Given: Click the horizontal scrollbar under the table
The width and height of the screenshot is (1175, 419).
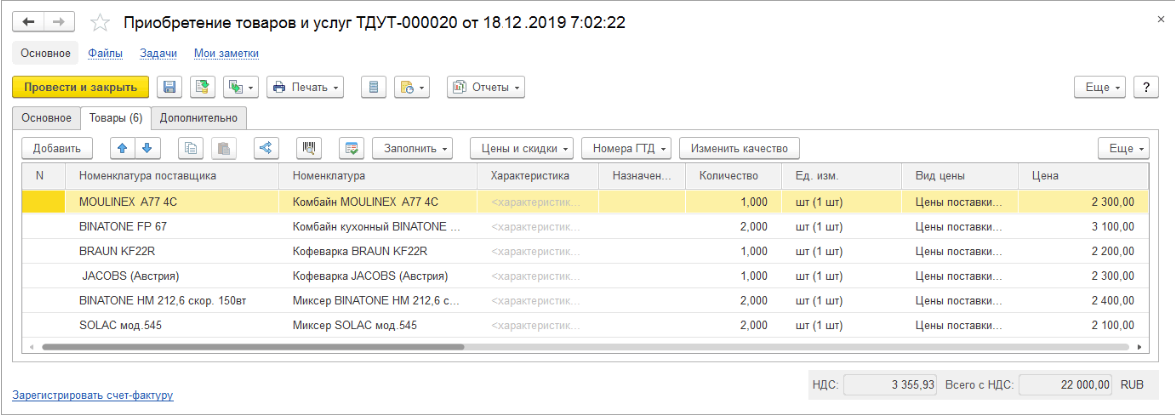Looking at the screenshot, I should coord(250,347).
